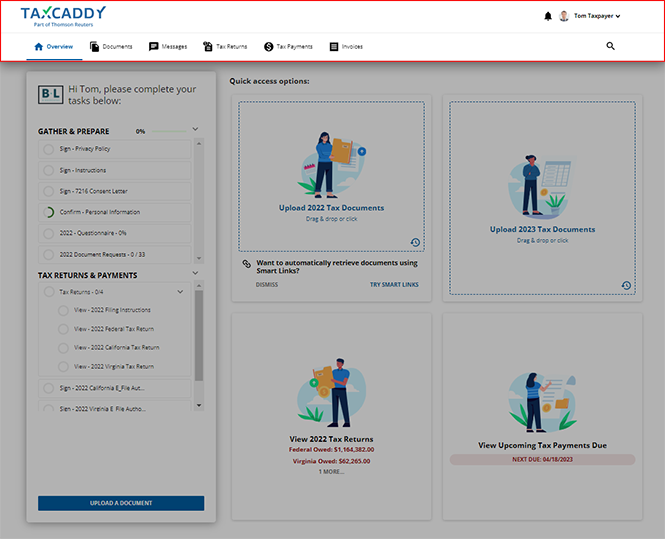Switch to the Documents tab
Viewport: 665px width, 539px height.
pos(110,46)
